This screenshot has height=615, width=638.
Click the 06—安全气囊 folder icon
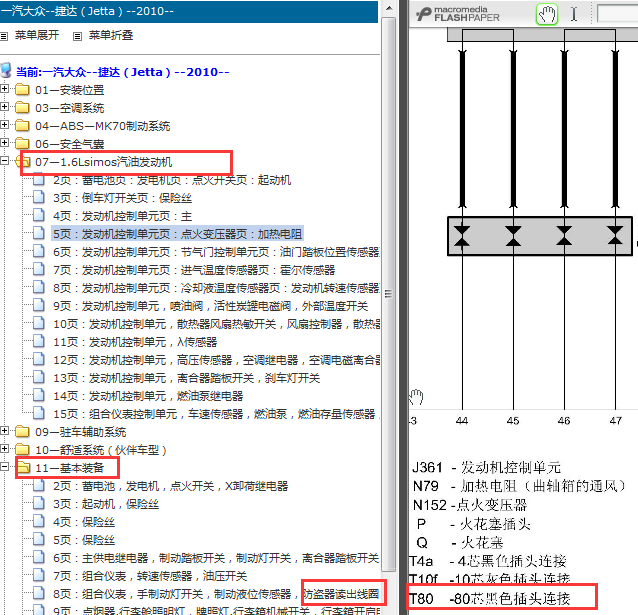click(22, 143)
